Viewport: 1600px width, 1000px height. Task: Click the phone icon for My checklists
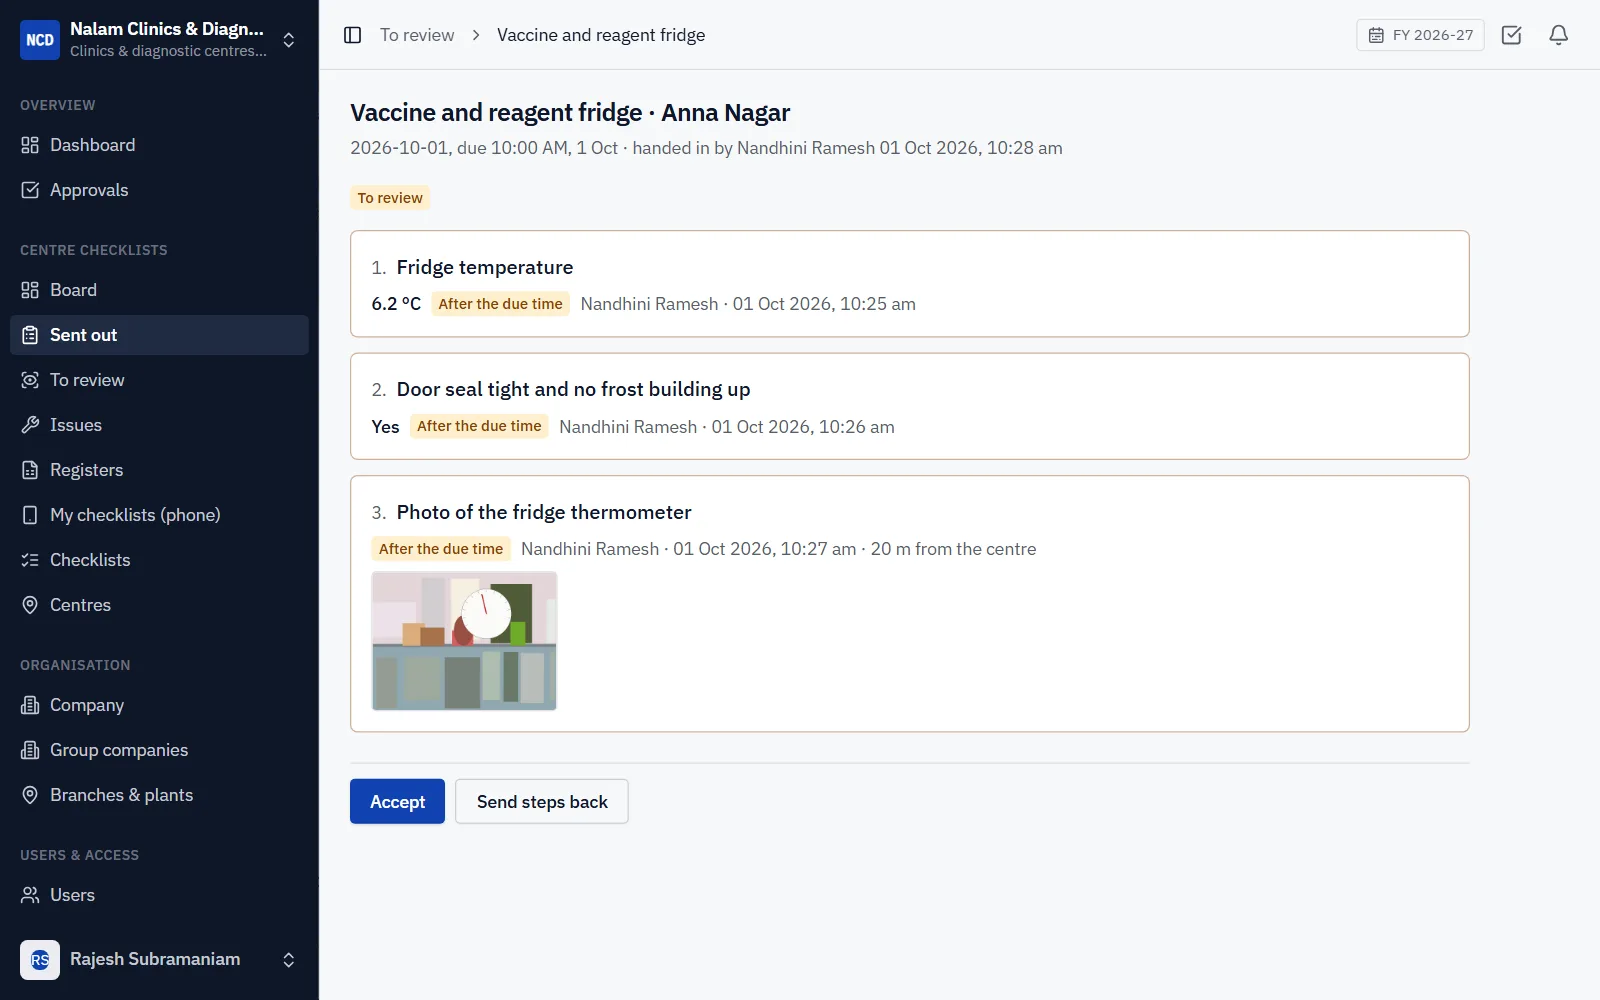pyautogui.click(x=30, y=515)
